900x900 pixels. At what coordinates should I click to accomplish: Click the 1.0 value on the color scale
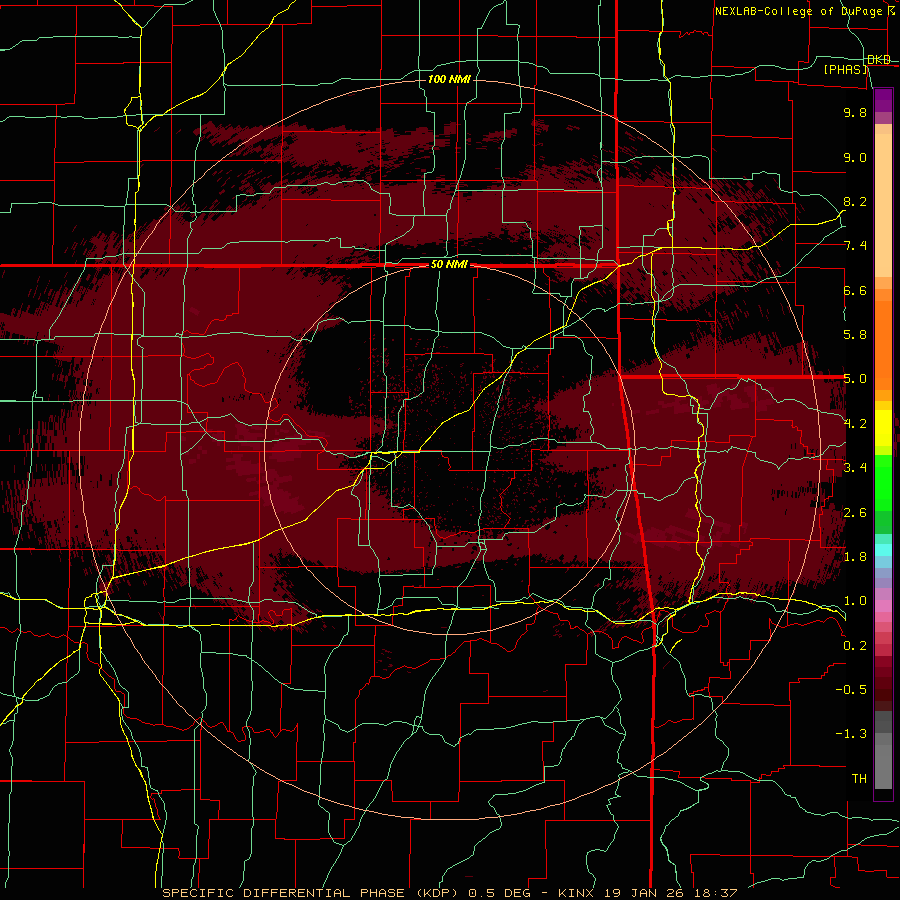click(x=855, y=601)
